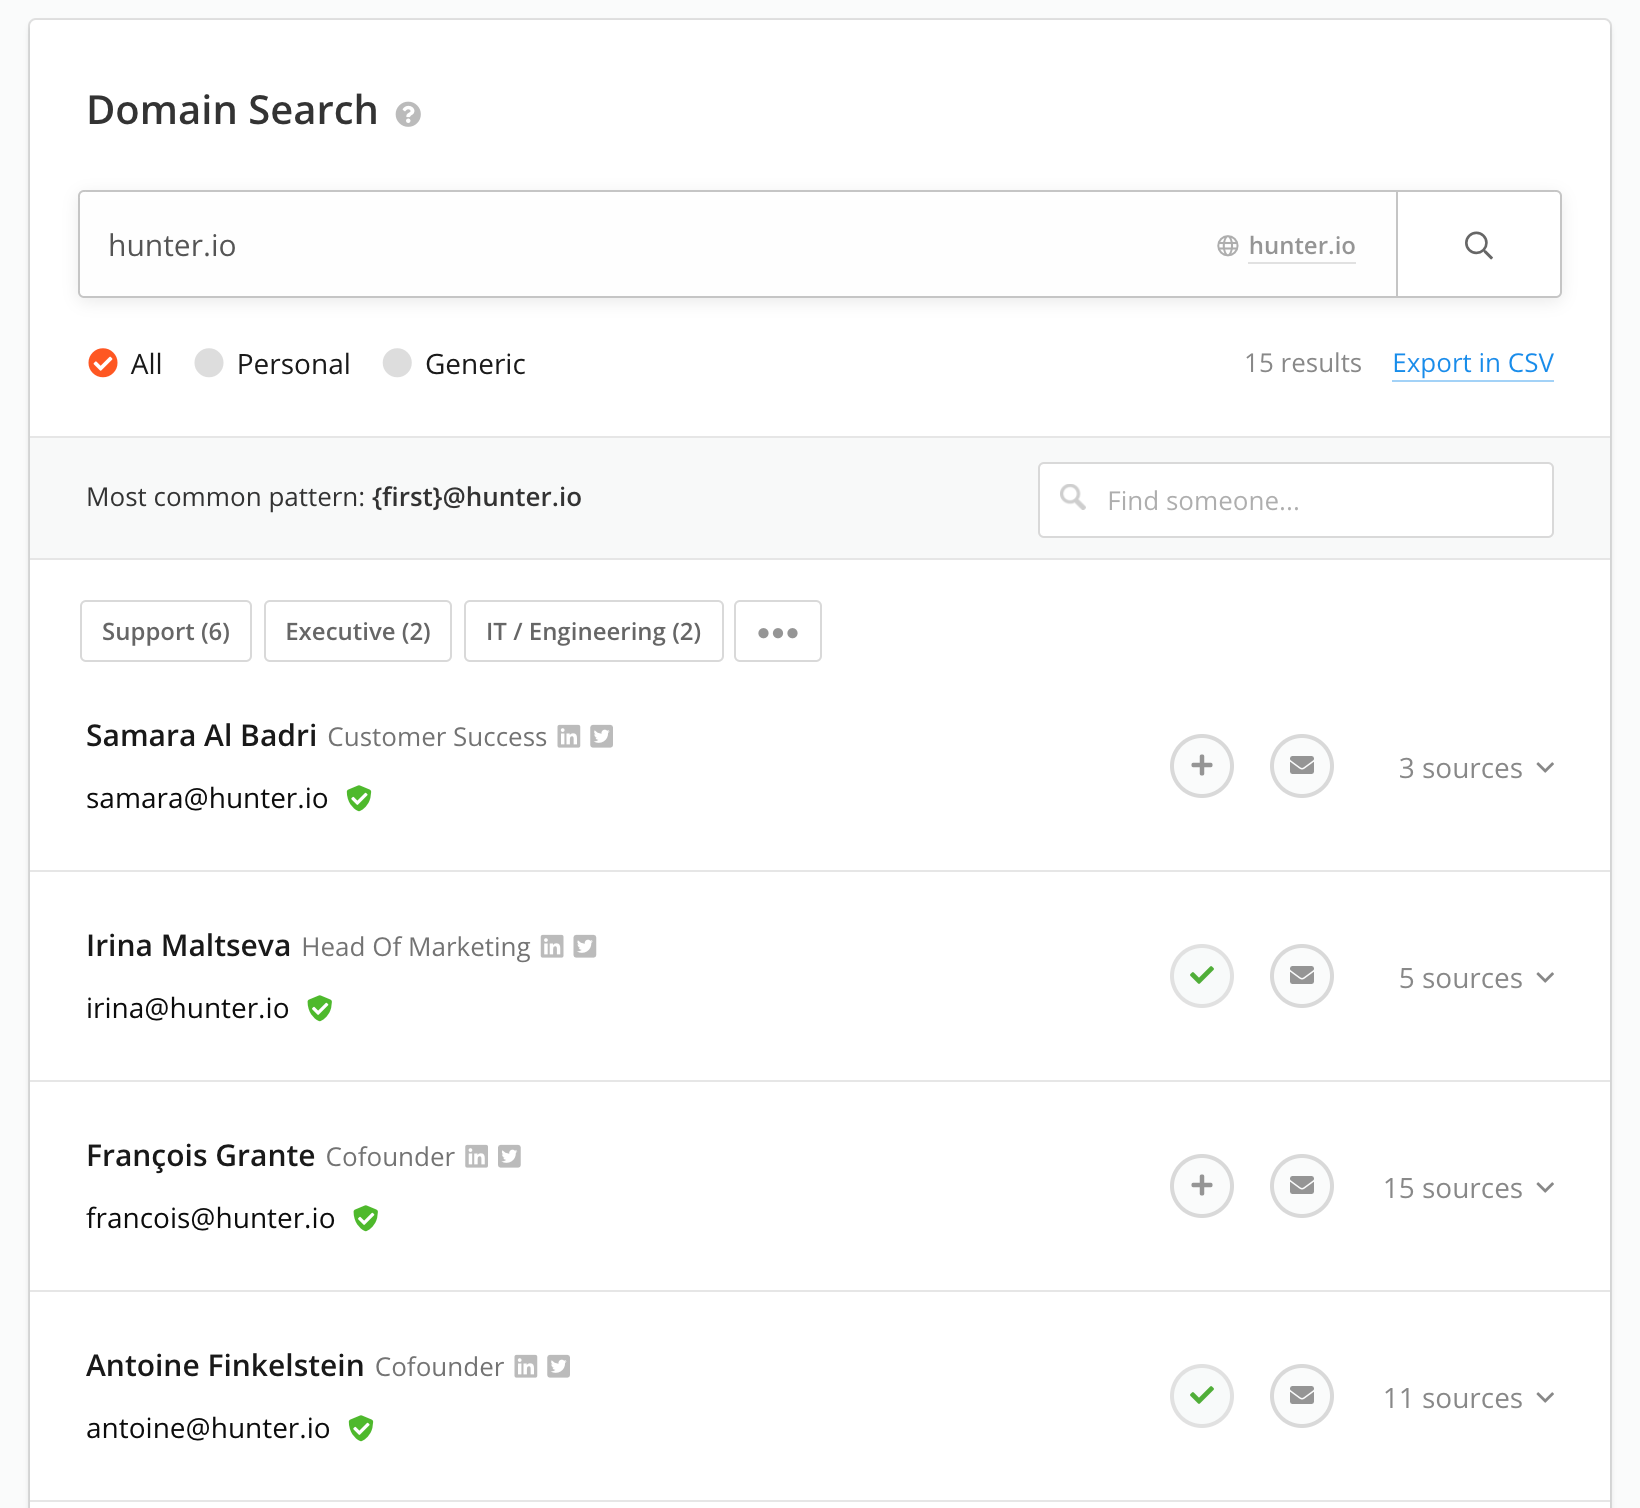Email François Grante via envelope icon
1640x1508 pixels.
[x=1302, y=1186]
